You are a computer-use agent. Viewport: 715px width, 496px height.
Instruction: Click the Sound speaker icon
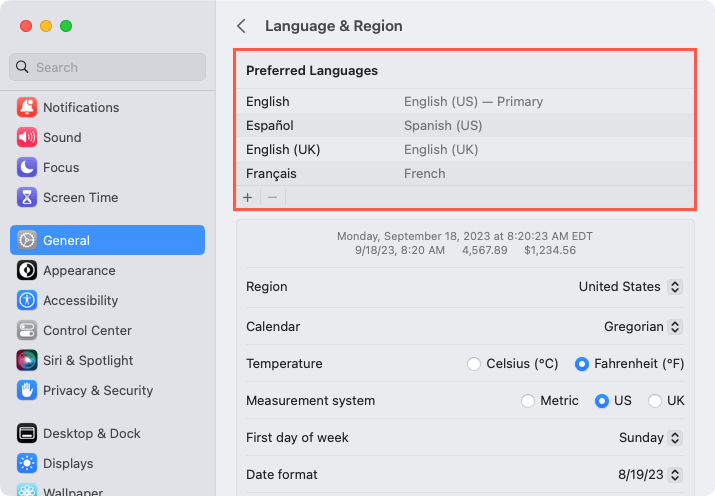pos(27,137)
